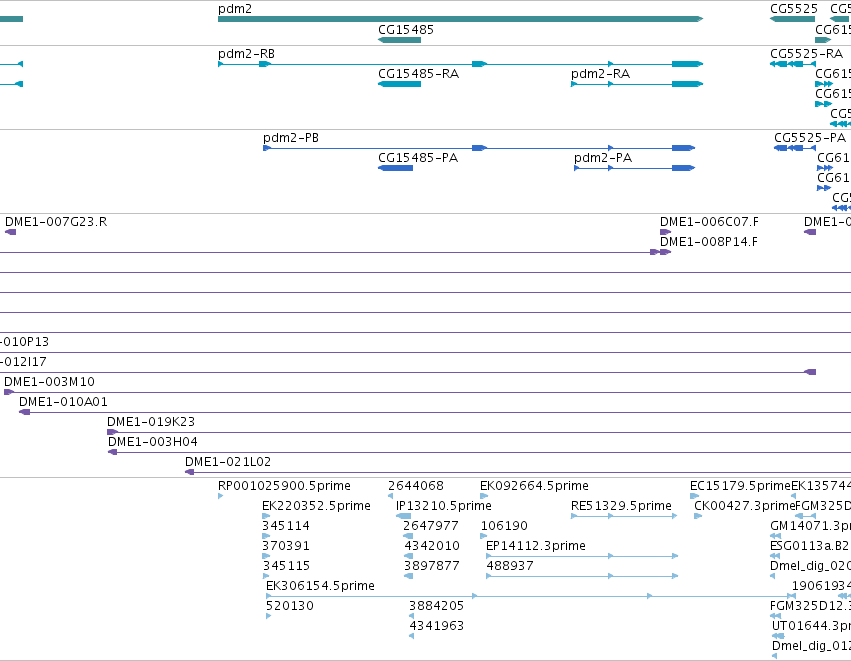Select the pdm2-PB protein label
Screen dimensions: 851x661
pos(291,138)
